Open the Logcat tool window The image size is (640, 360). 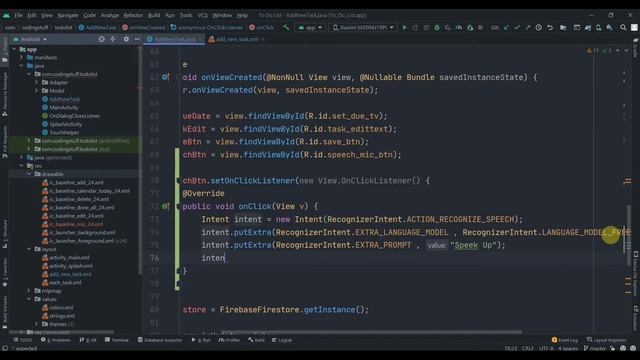click(282, 340)
